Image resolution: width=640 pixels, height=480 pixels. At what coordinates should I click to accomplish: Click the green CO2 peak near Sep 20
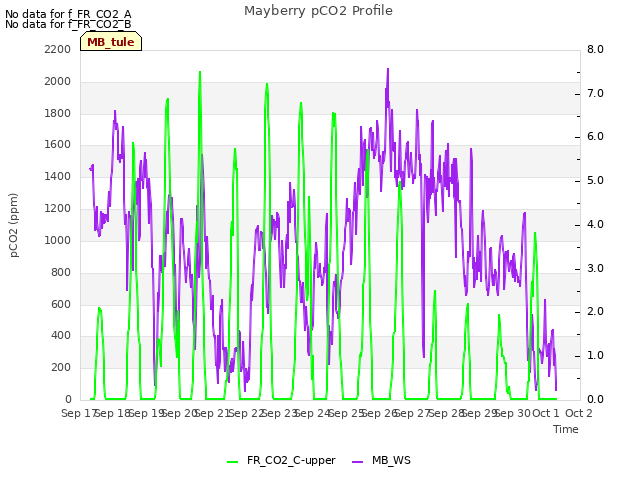200,72
